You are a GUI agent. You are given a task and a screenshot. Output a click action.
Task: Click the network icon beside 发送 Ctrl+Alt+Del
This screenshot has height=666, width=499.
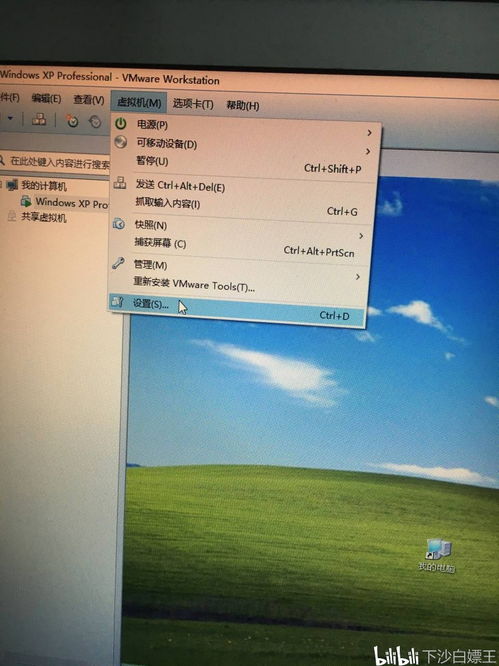[120, 183]
